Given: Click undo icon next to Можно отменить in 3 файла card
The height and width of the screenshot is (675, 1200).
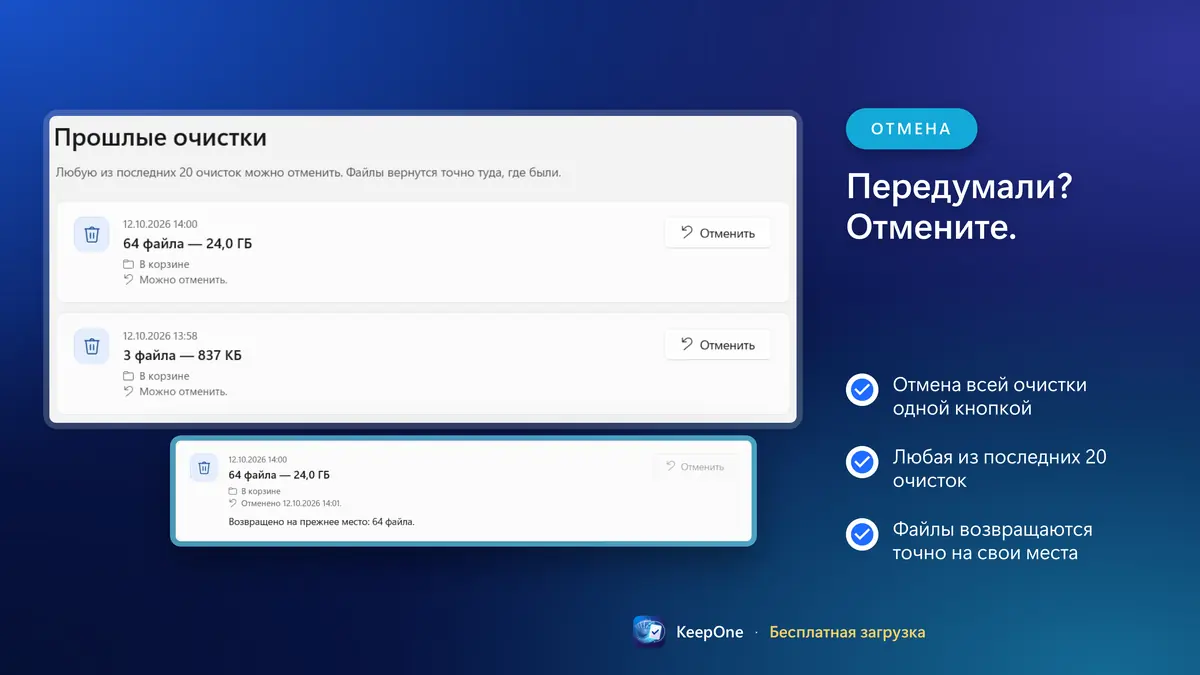Looking at the screenshot, I should point(128,392).
